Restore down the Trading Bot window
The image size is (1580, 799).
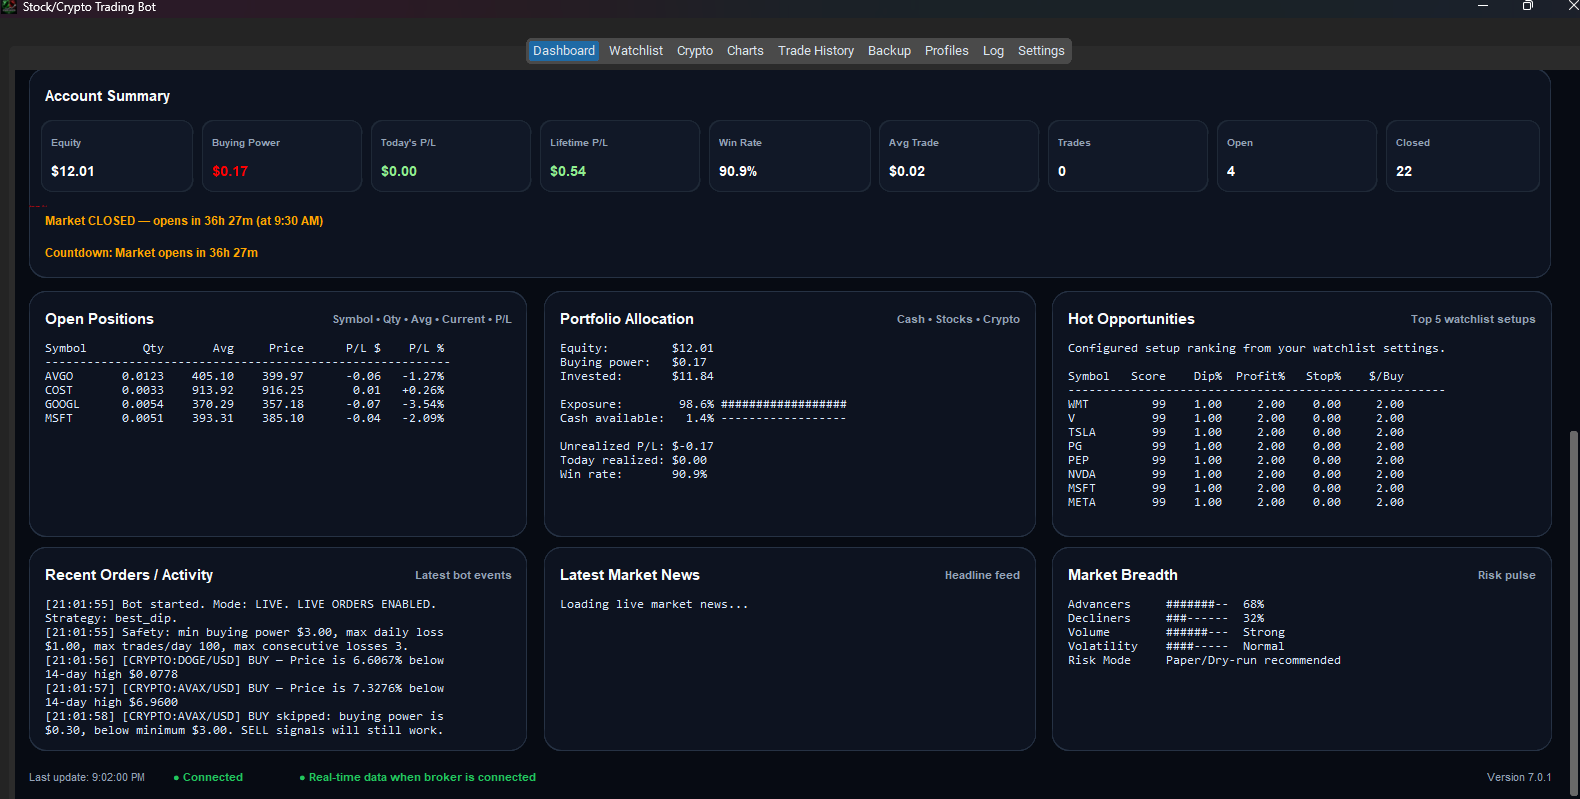(x=1527, y=6)
